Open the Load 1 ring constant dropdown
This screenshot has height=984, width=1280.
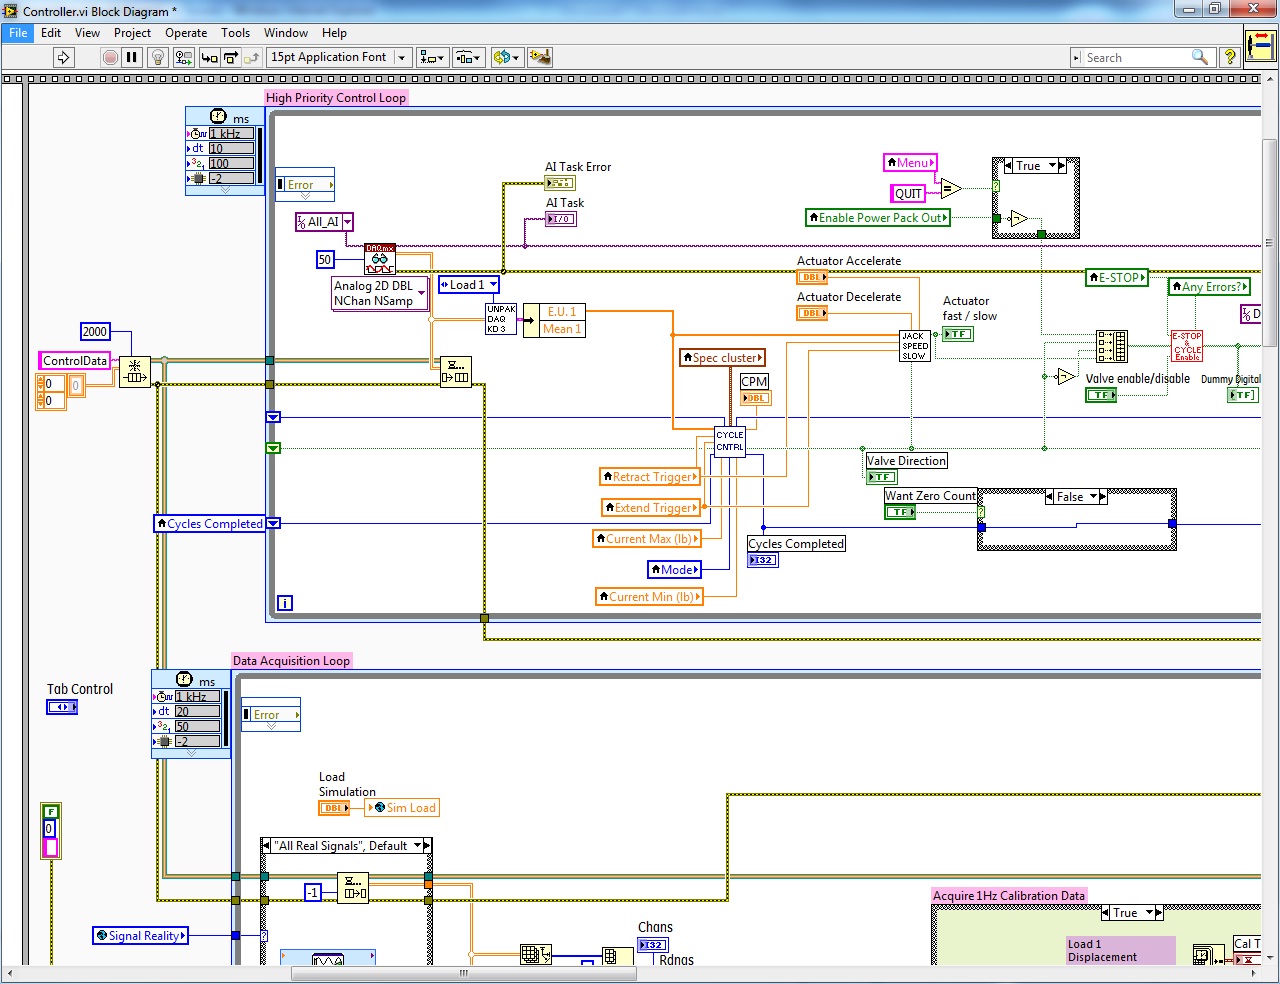[x=469, y=285]
